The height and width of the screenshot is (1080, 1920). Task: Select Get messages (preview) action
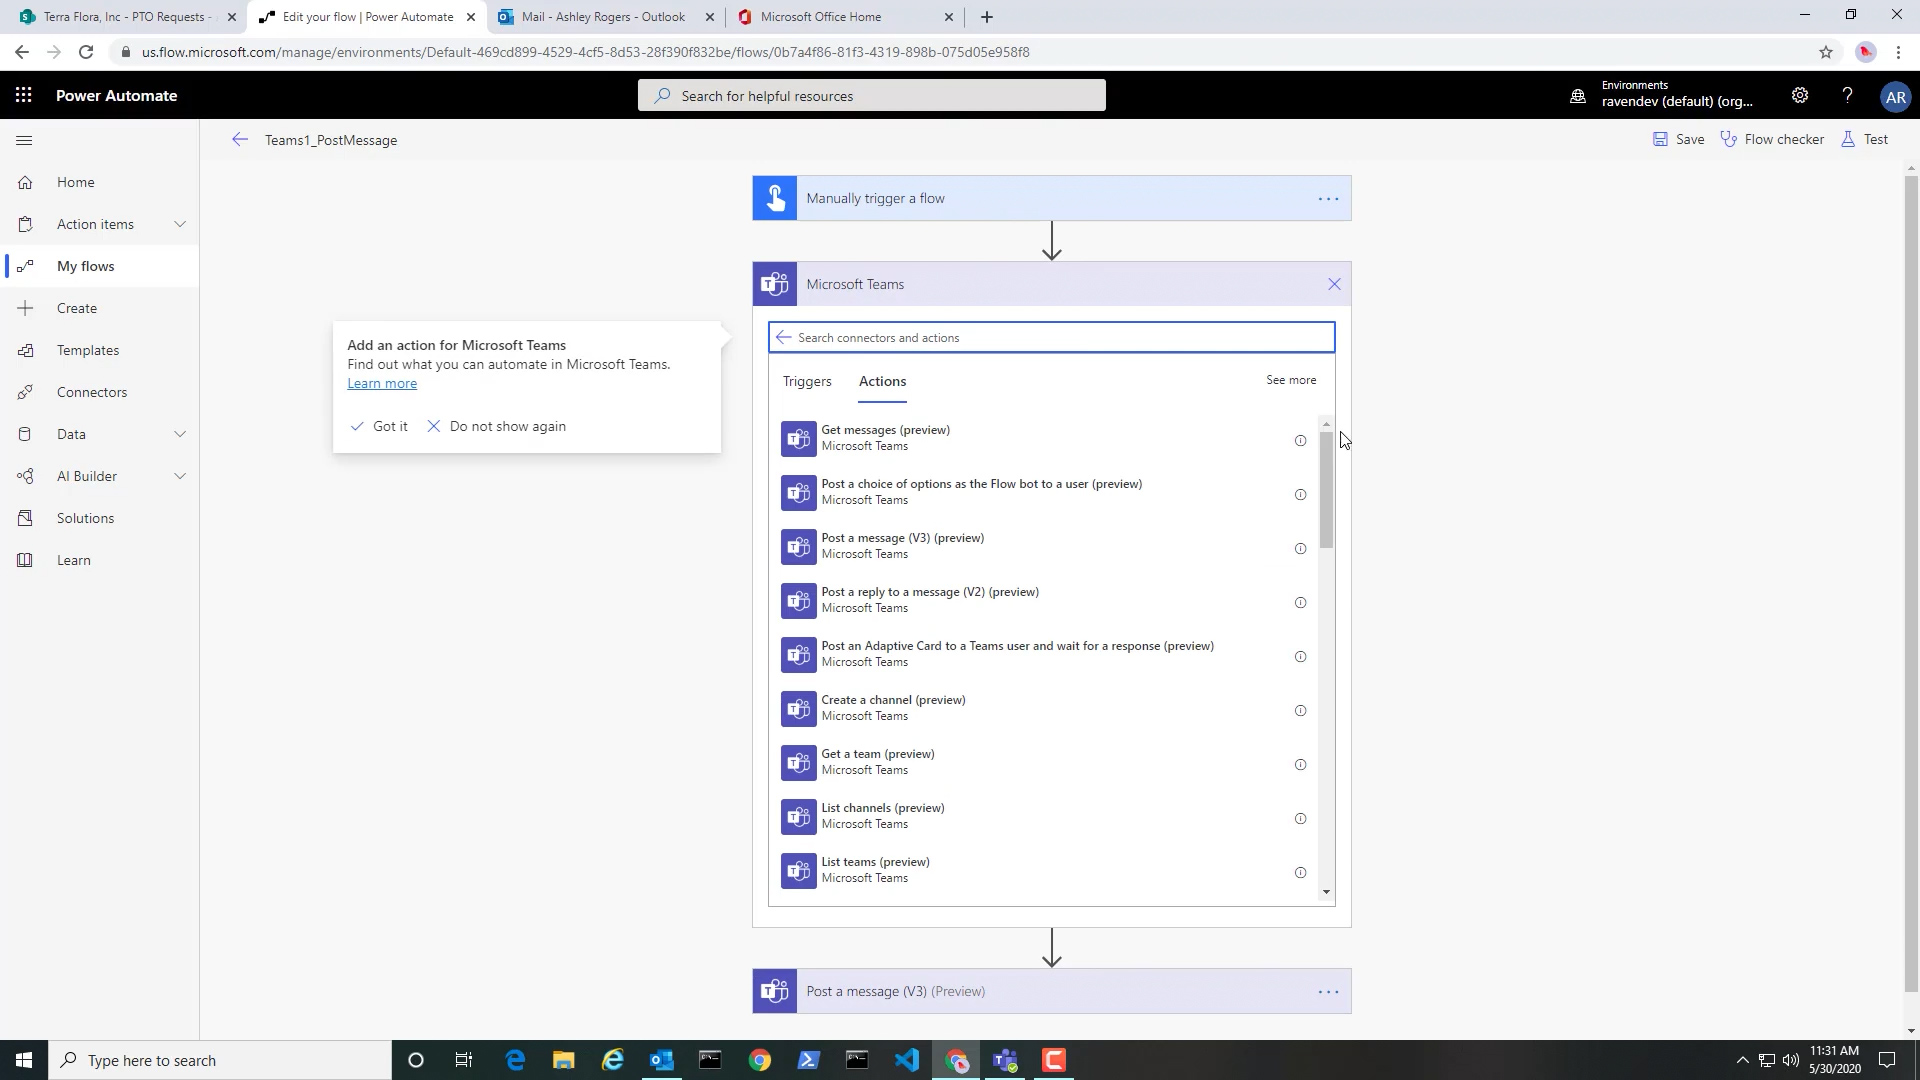(1043, 438)
